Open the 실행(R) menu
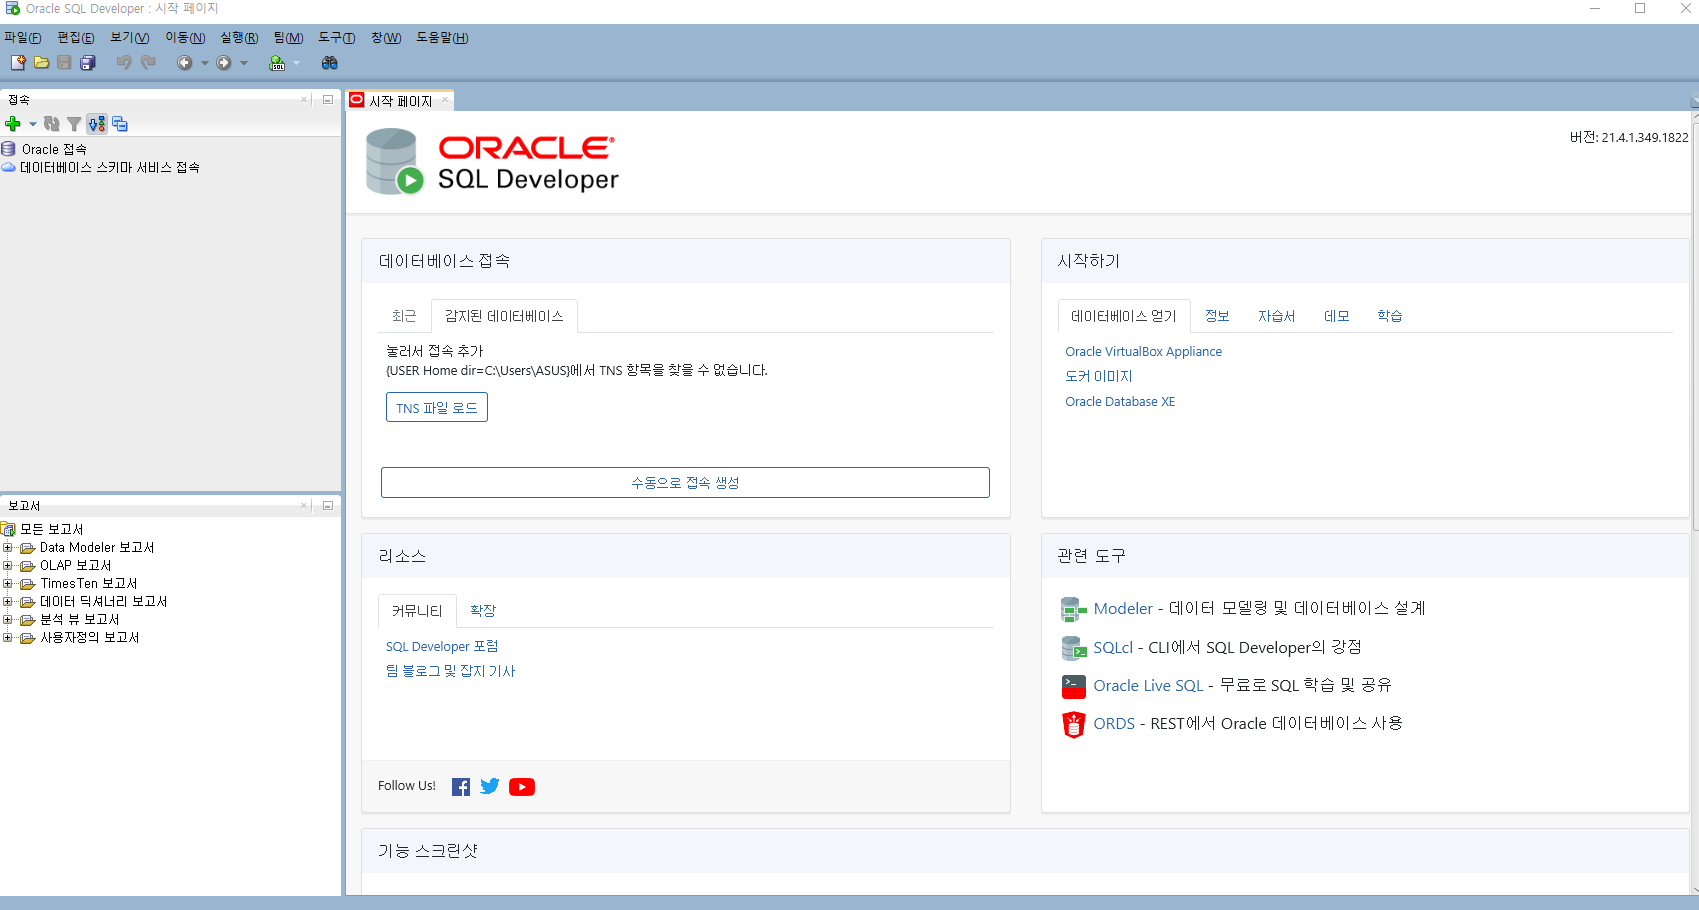The height and width of the screenshot is (910, 1699). point(239,38)
